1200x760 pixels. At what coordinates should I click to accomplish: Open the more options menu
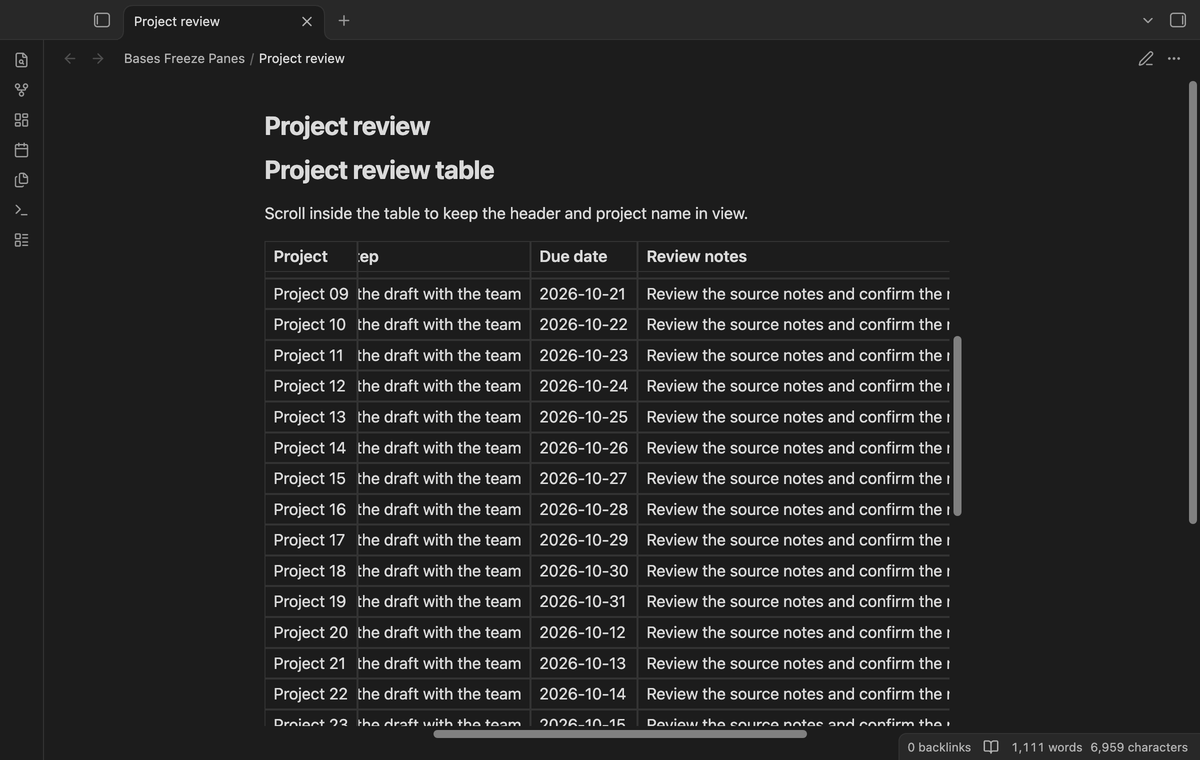tap(1174, 58)
